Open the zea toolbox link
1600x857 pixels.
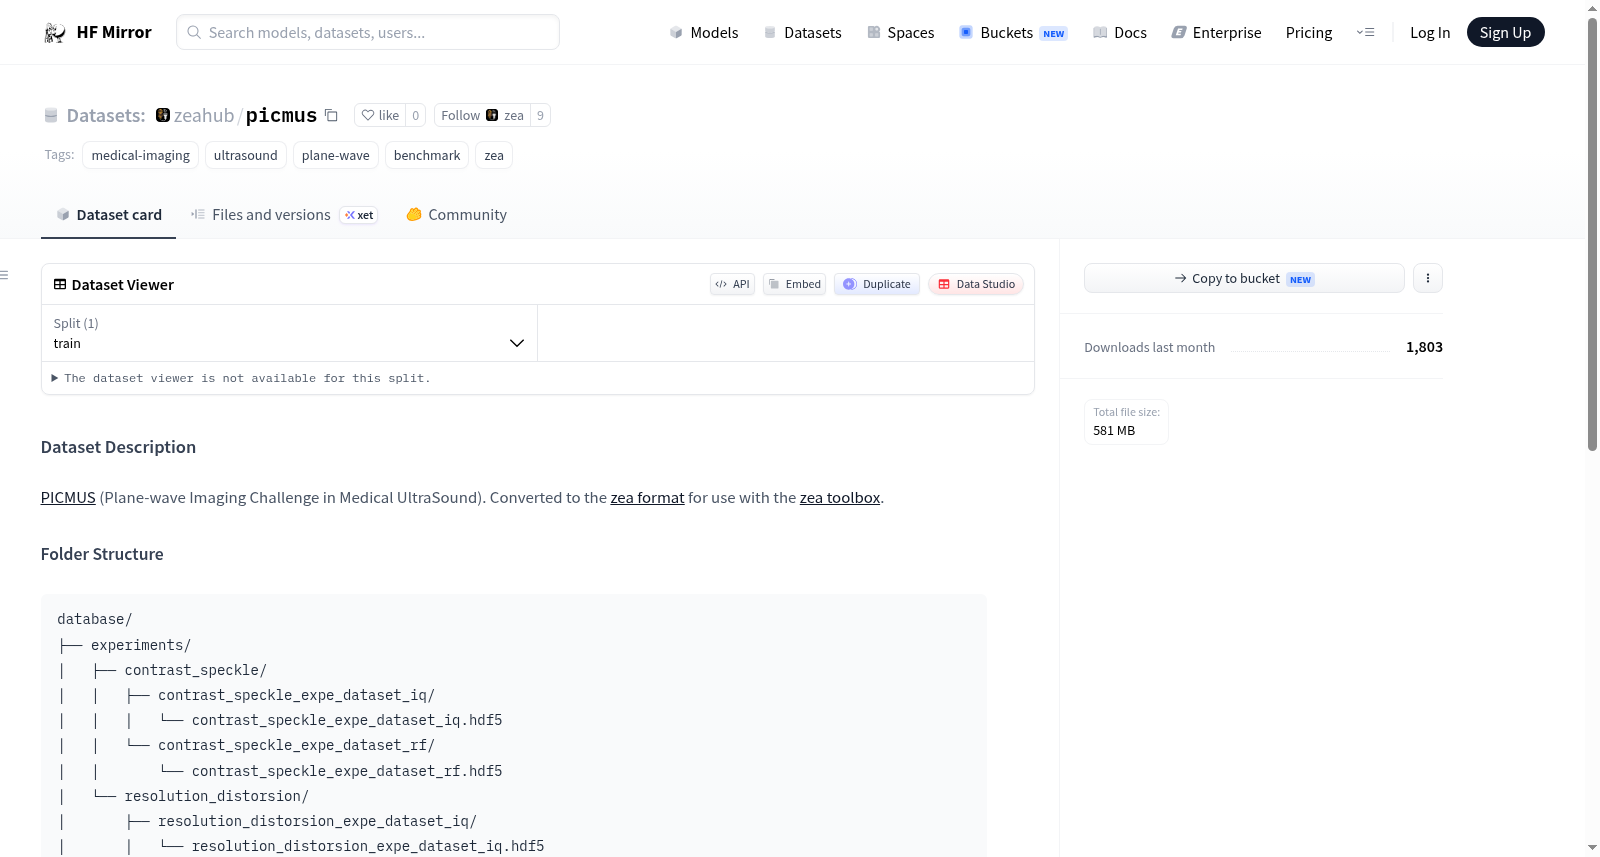(840, 498)
